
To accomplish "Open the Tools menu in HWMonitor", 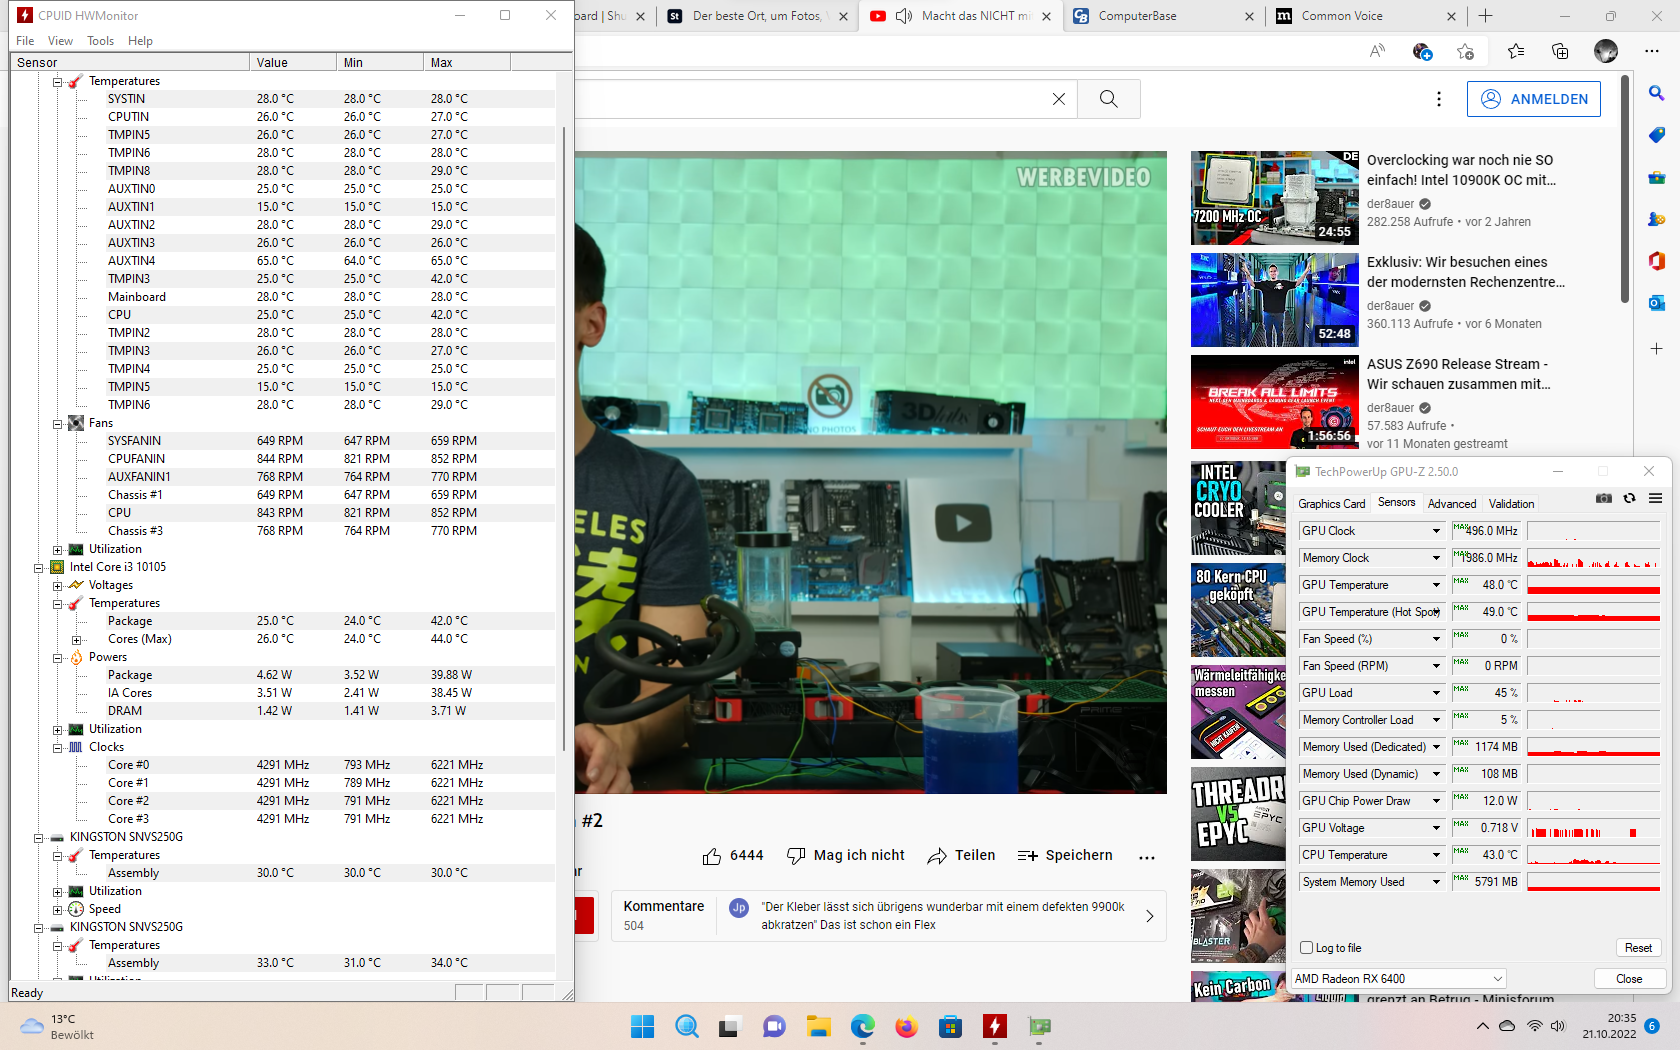I will tap(100, 40).
